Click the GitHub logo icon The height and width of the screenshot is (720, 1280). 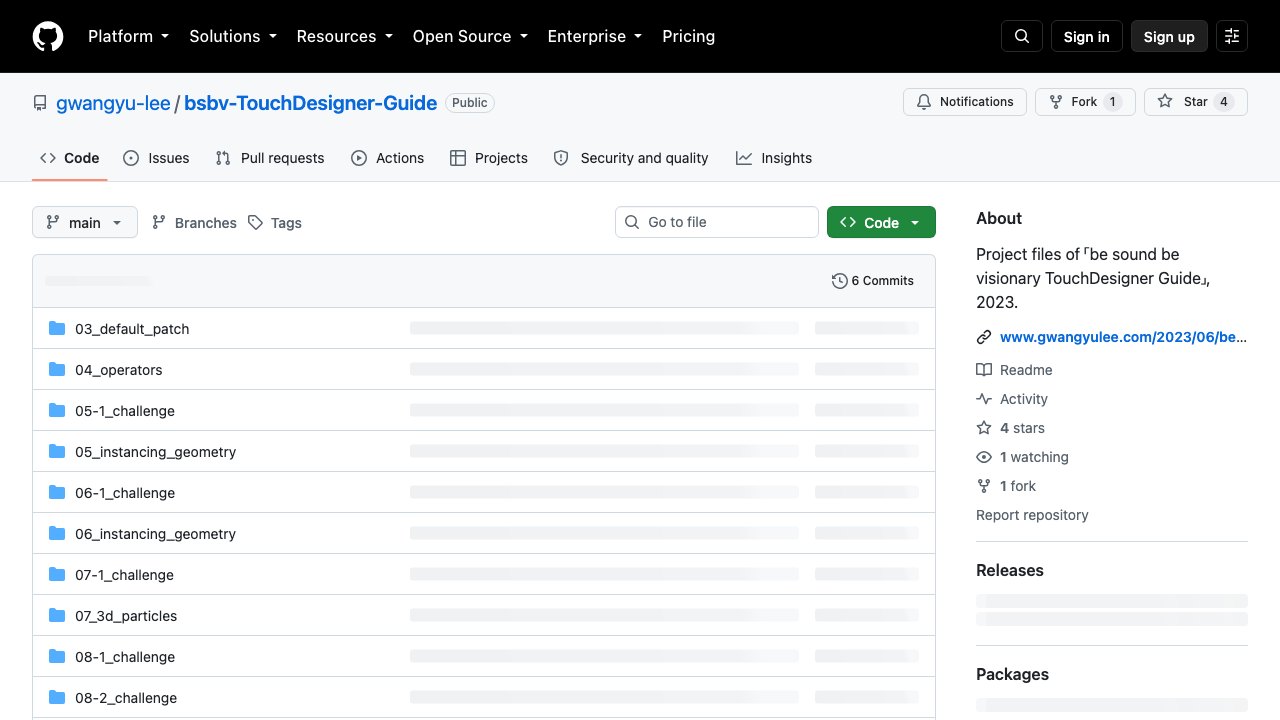point(48,36)
